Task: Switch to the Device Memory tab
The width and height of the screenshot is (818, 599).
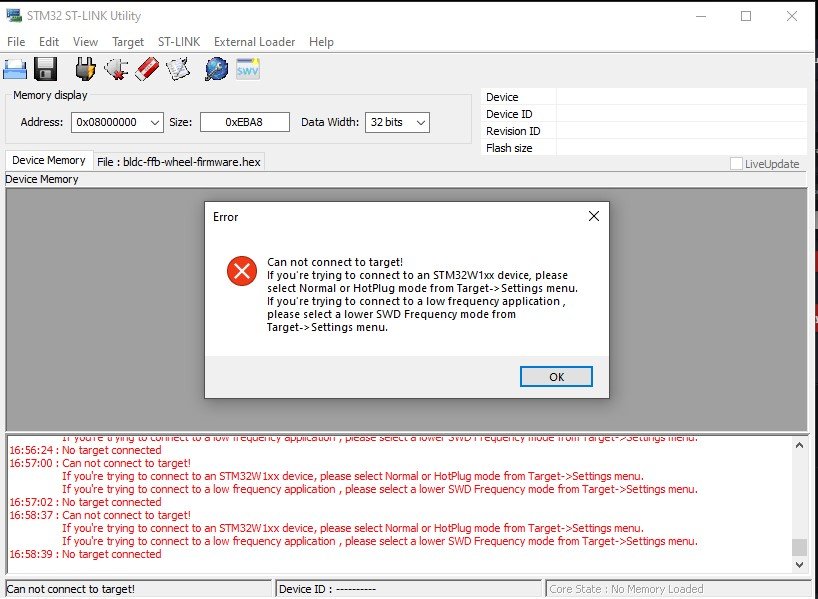Action: click(x=49, y=161)
